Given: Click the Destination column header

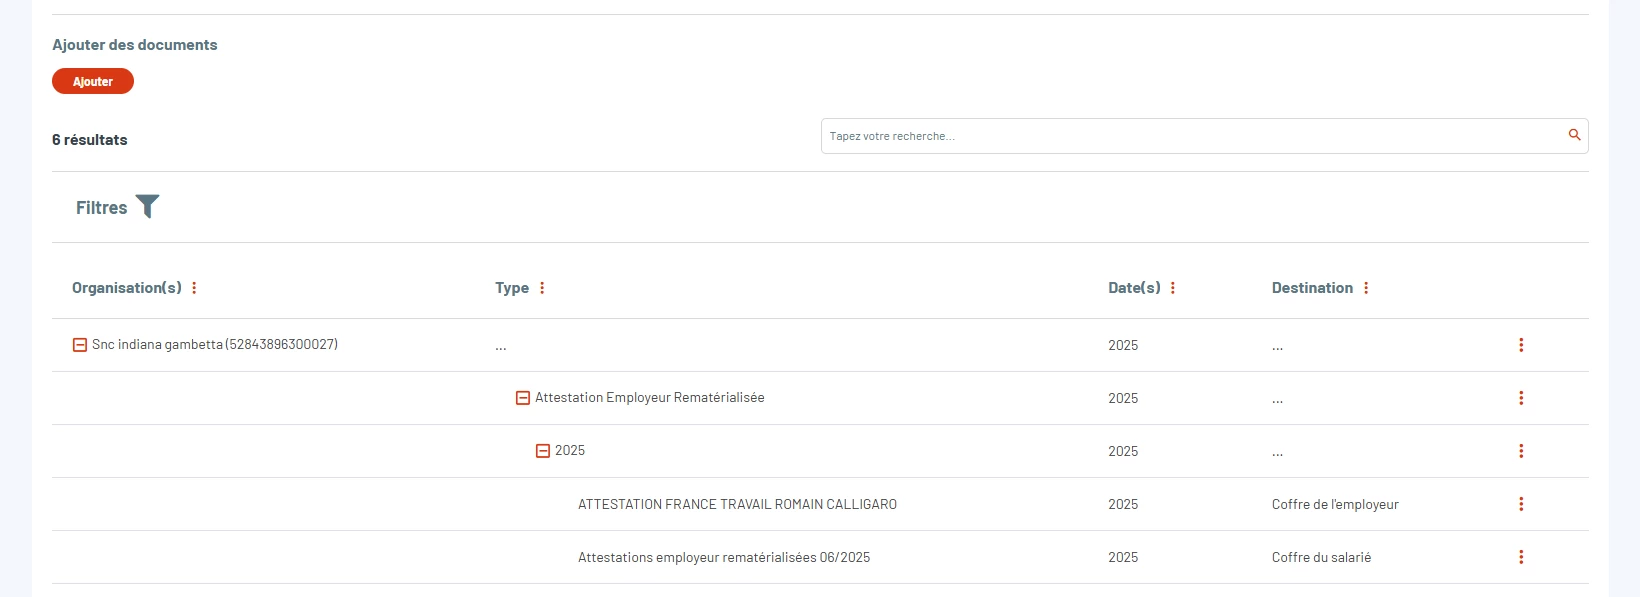Looking at the screenshot, I should click(1312, 288).
